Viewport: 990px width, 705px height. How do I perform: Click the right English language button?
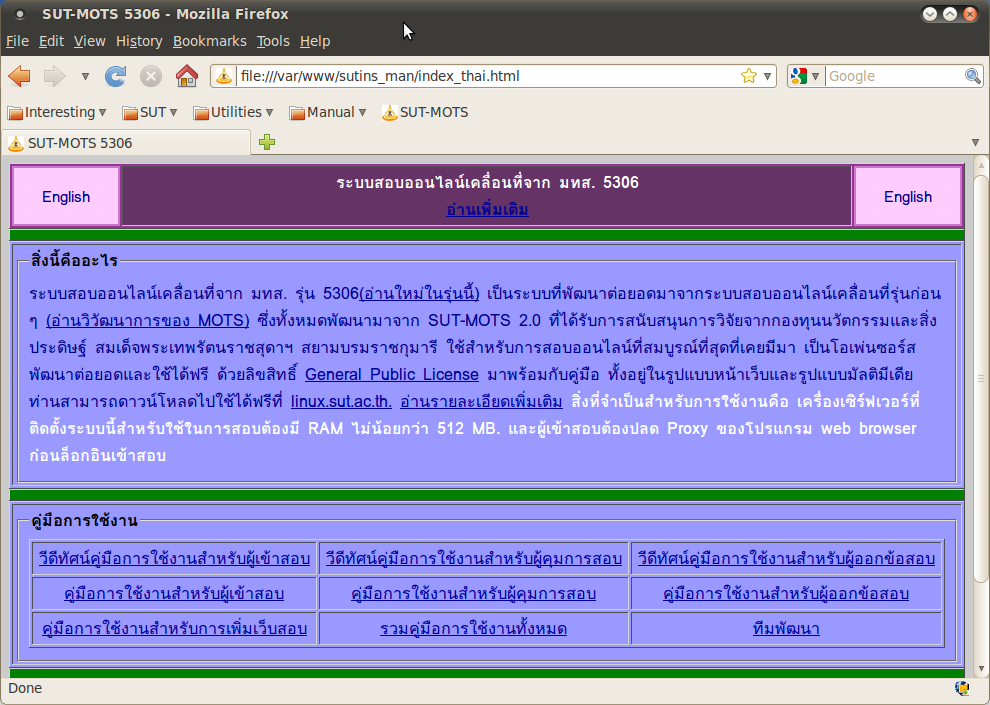pyautogui.click(x=907, y=197)
